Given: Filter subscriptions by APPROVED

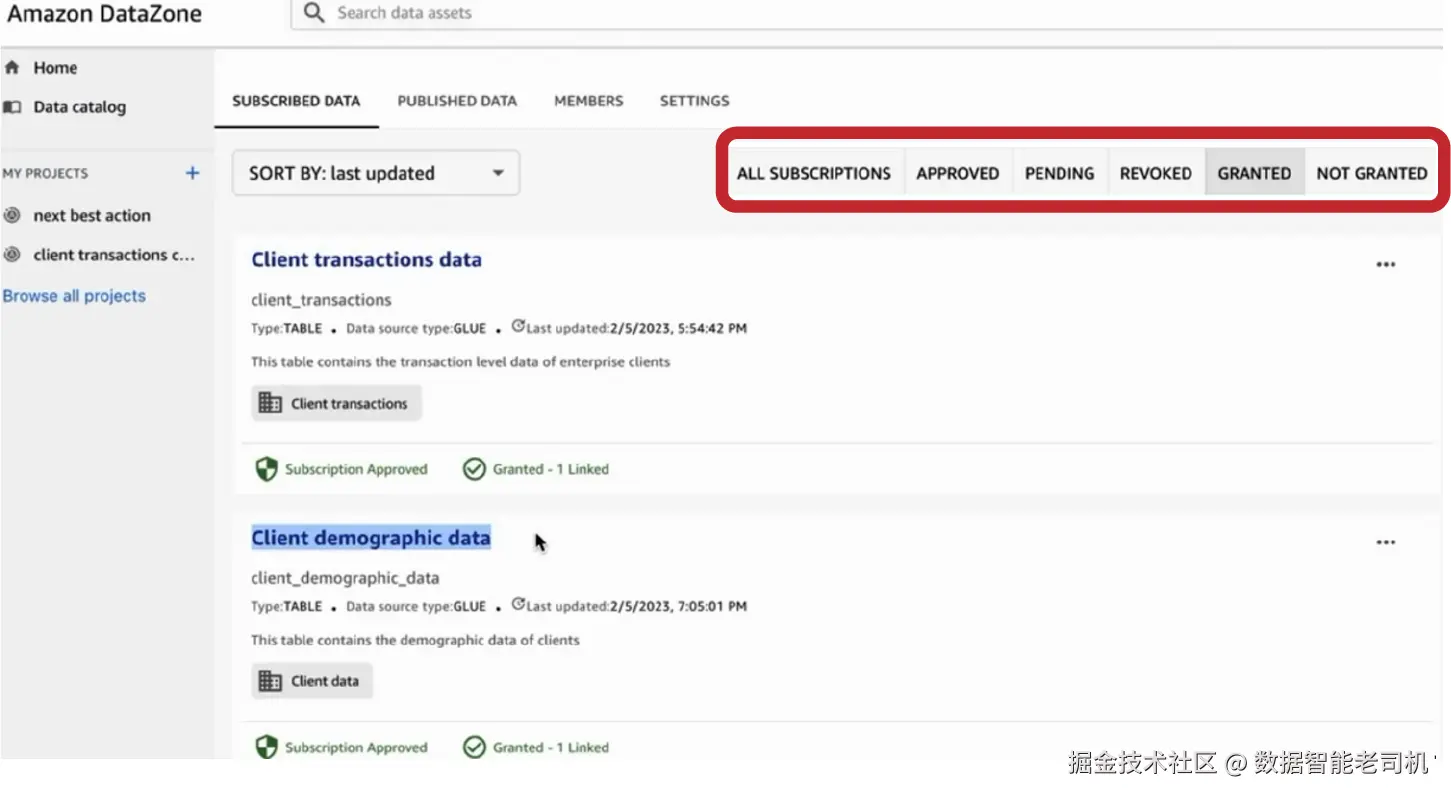Looking at the screenshot, I should tap(958, 173).
